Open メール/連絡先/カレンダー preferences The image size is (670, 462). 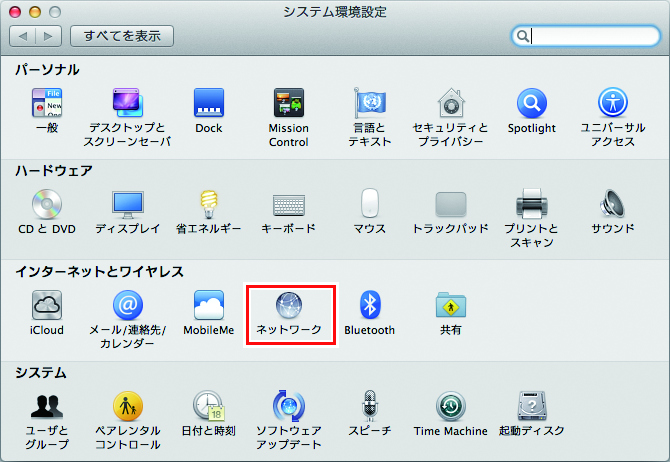click(x=127, y=305)
